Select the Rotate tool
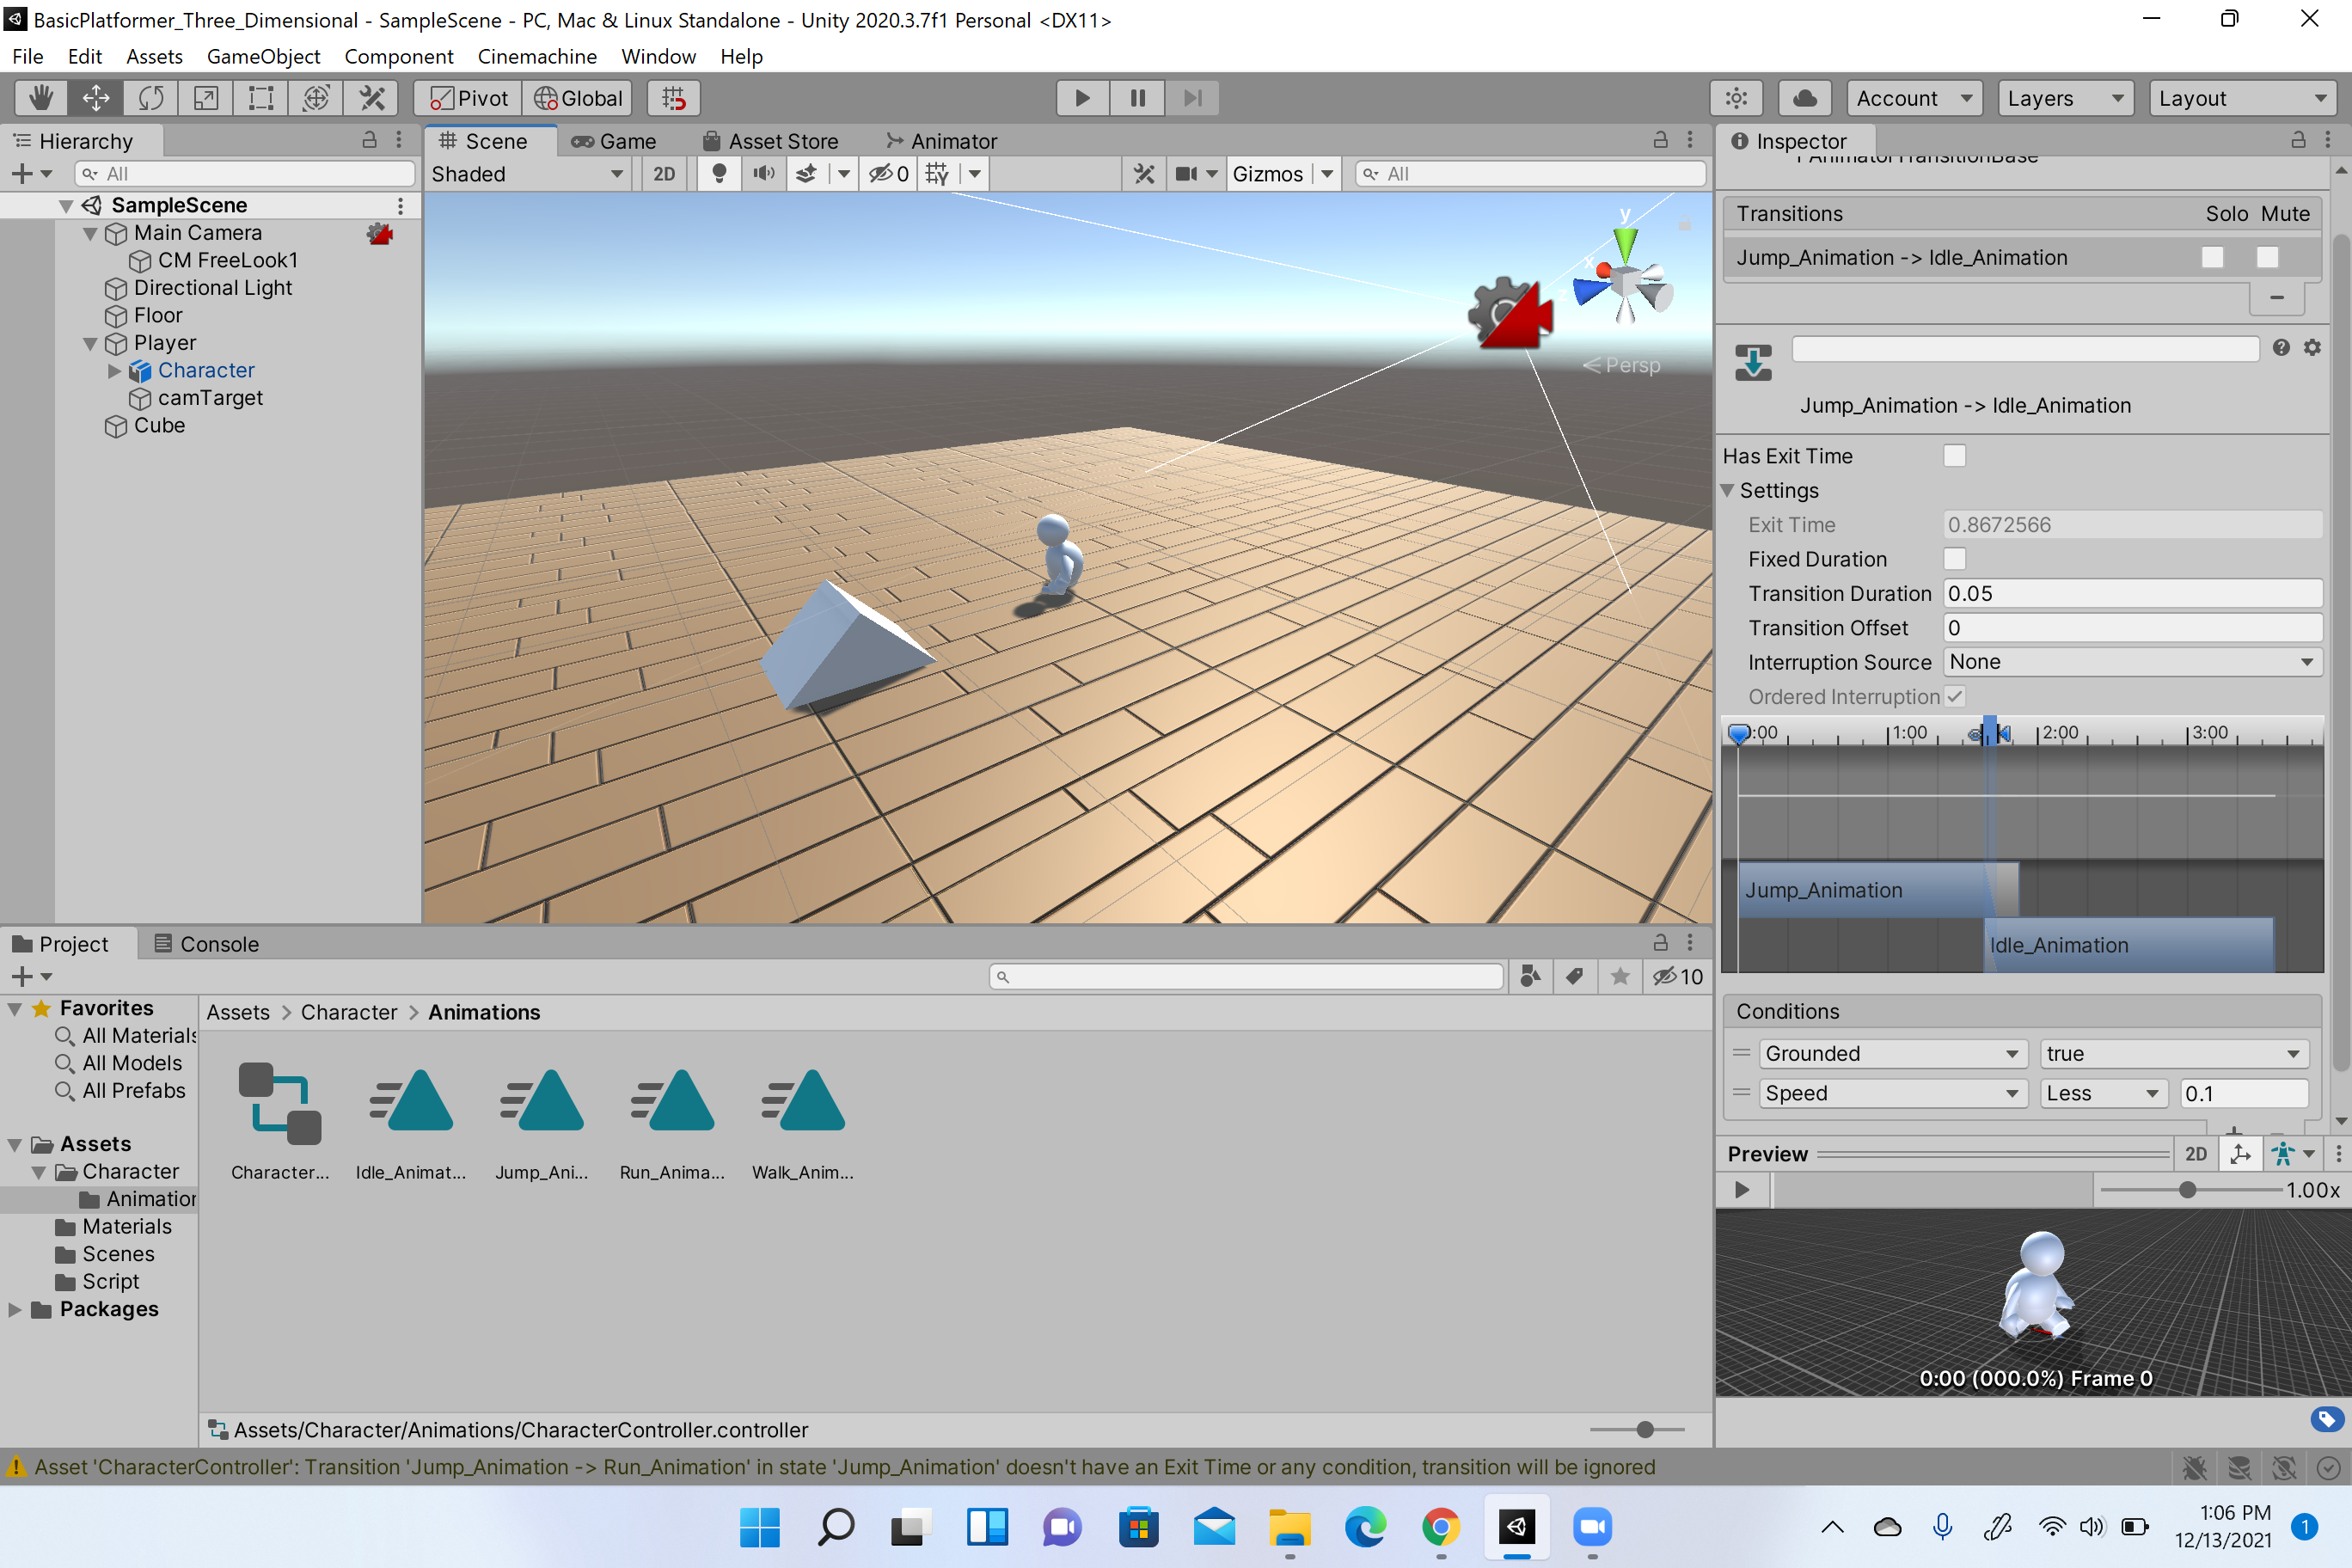This screenshot has width=2352, height=1568. pos(151,98)
